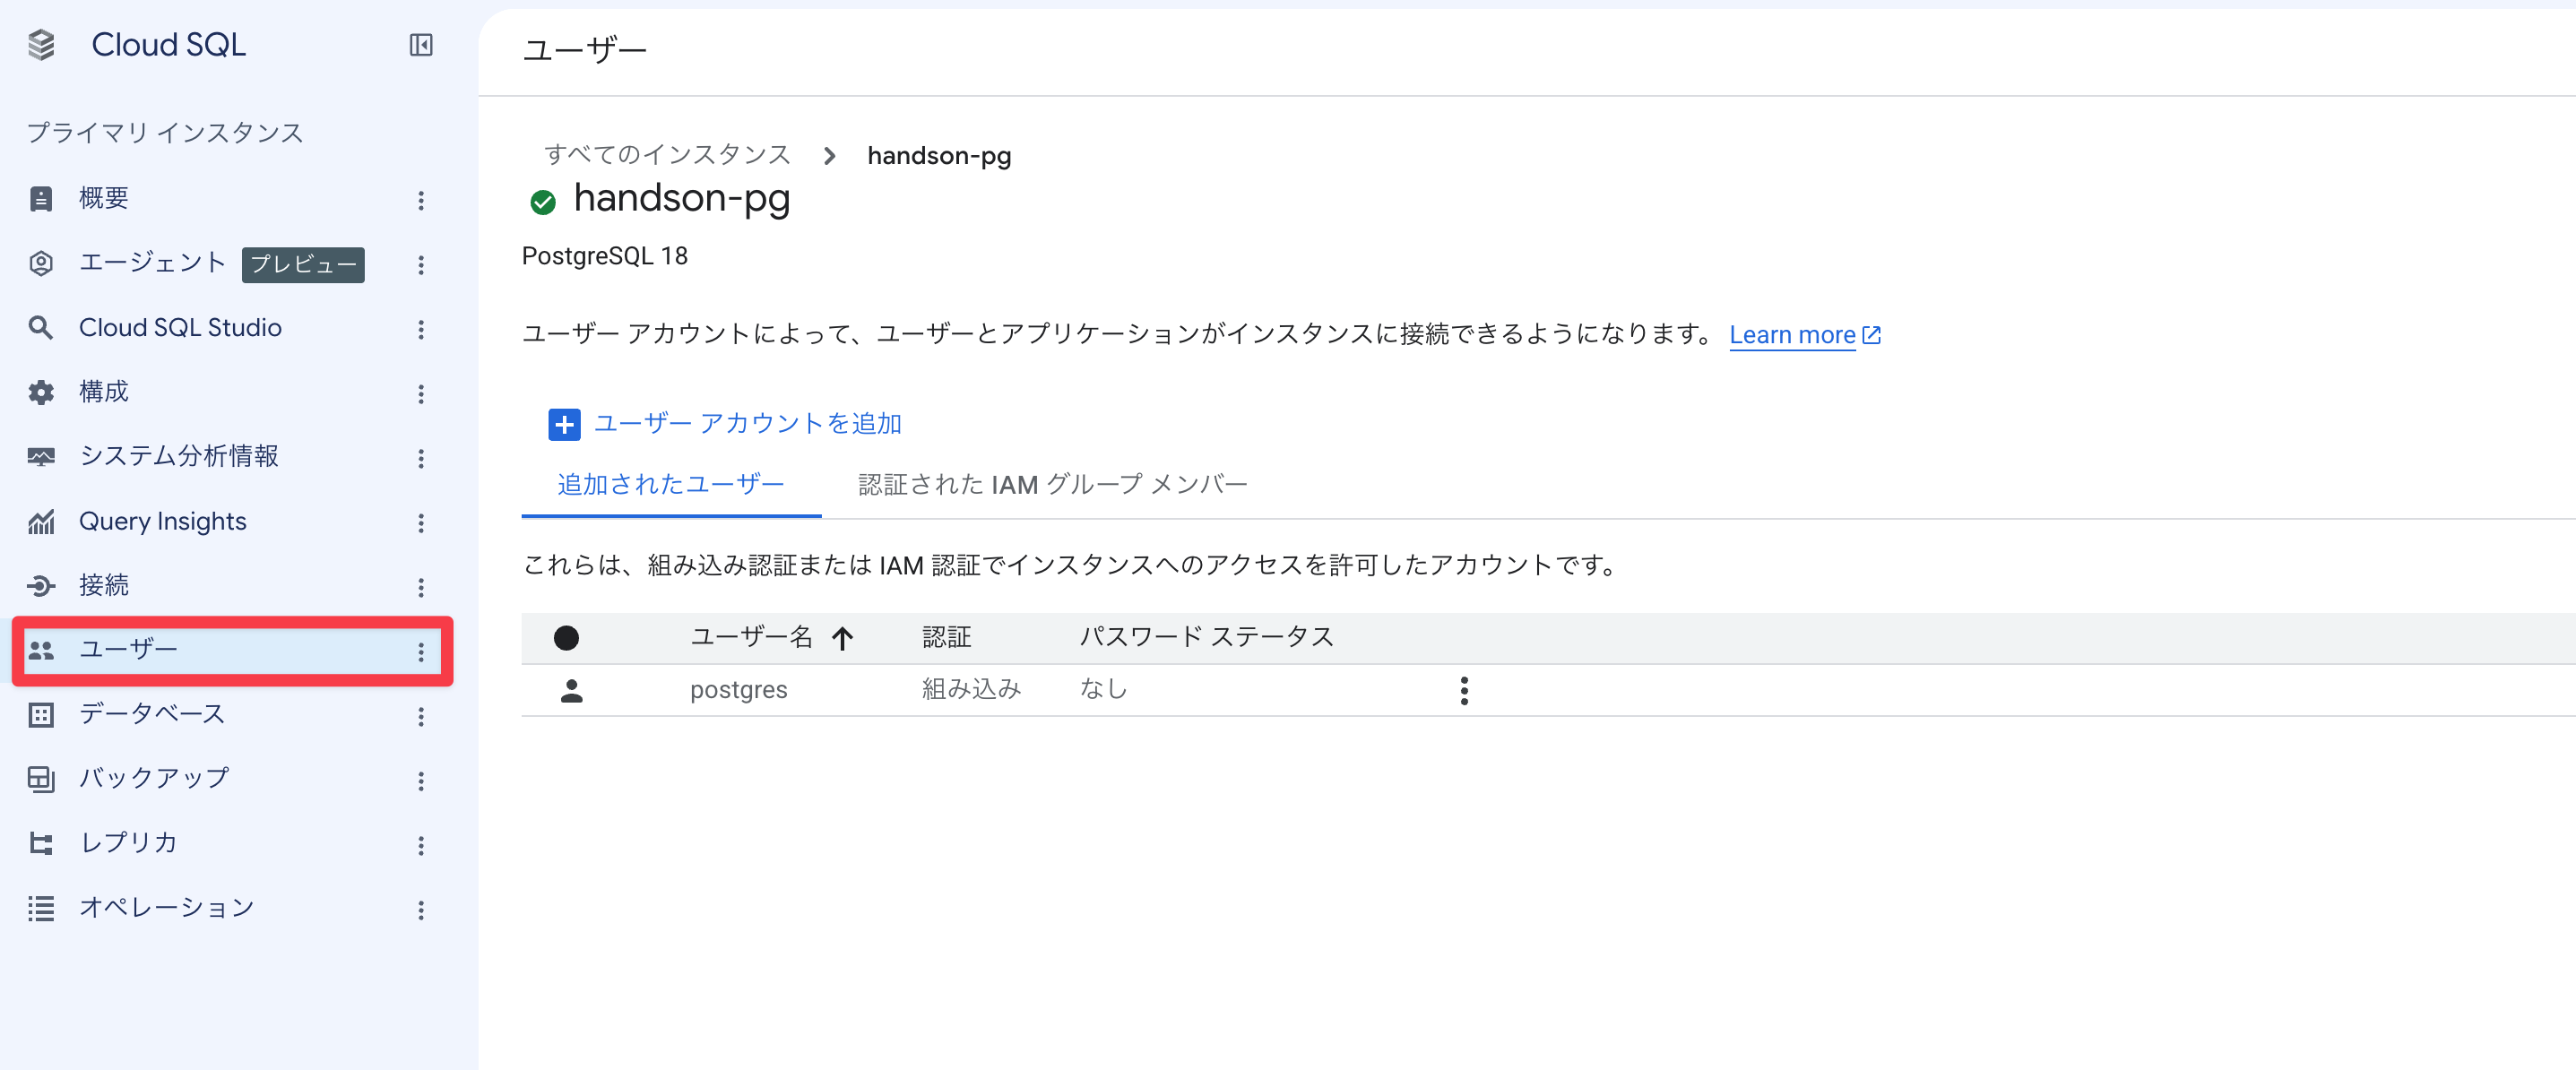This screenshot has width=2576, height=1070.
Task: Open the three-dot menu beside Query Insights
Action: pyautogui.click(x=421, y=522)
